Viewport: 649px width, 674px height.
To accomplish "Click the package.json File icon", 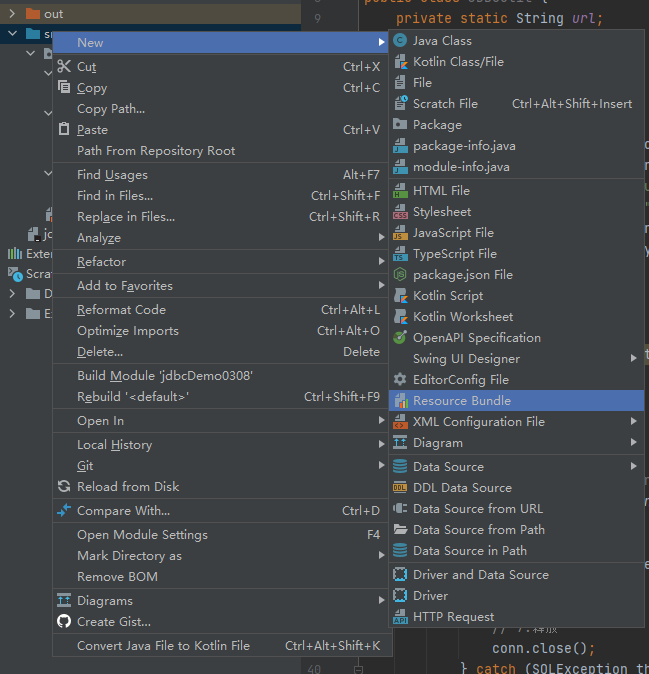I will pos(400,274).
